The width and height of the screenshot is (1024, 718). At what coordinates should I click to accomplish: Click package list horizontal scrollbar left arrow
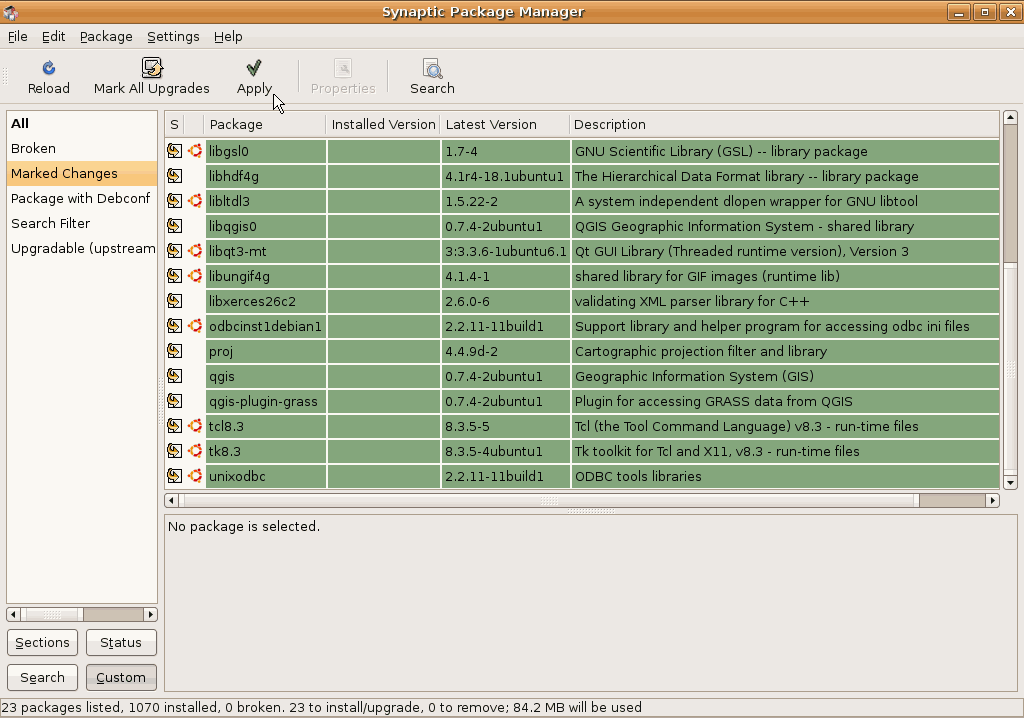171,500
